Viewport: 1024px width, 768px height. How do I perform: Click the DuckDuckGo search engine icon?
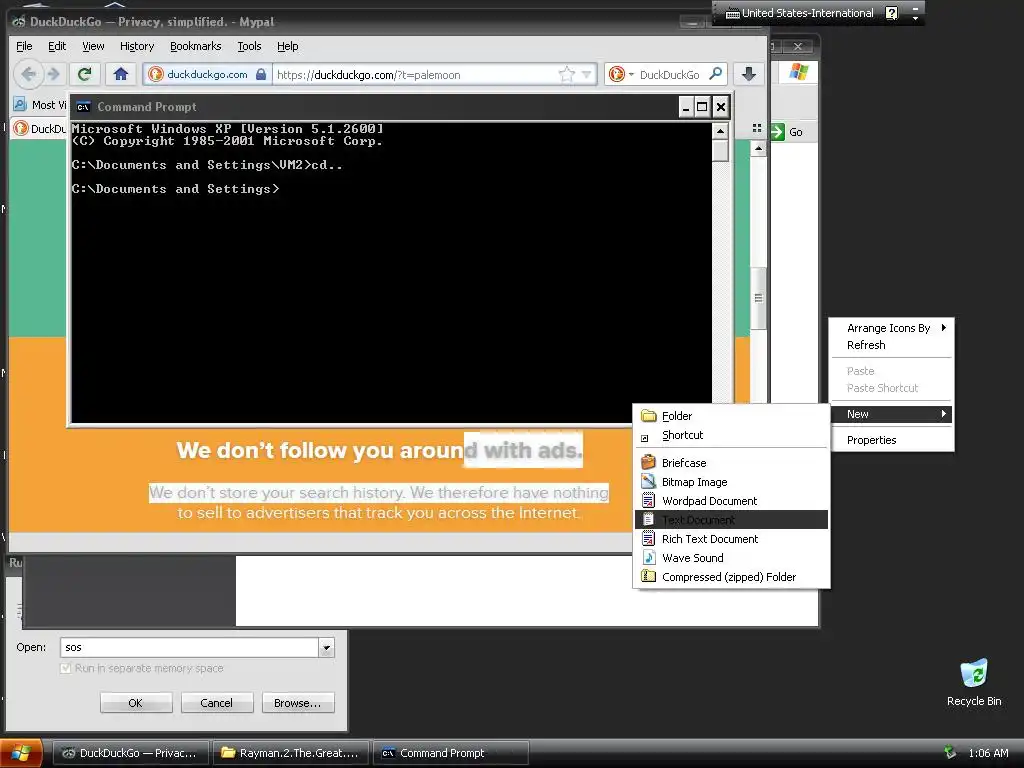click(x=616, y=74)
